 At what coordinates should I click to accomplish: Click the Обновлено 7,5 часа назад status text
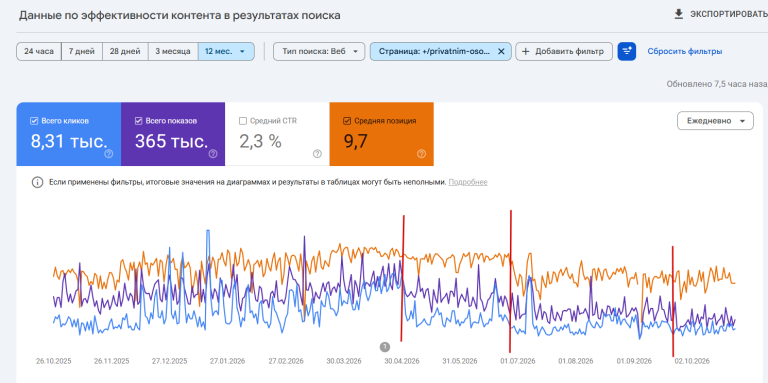717,84
